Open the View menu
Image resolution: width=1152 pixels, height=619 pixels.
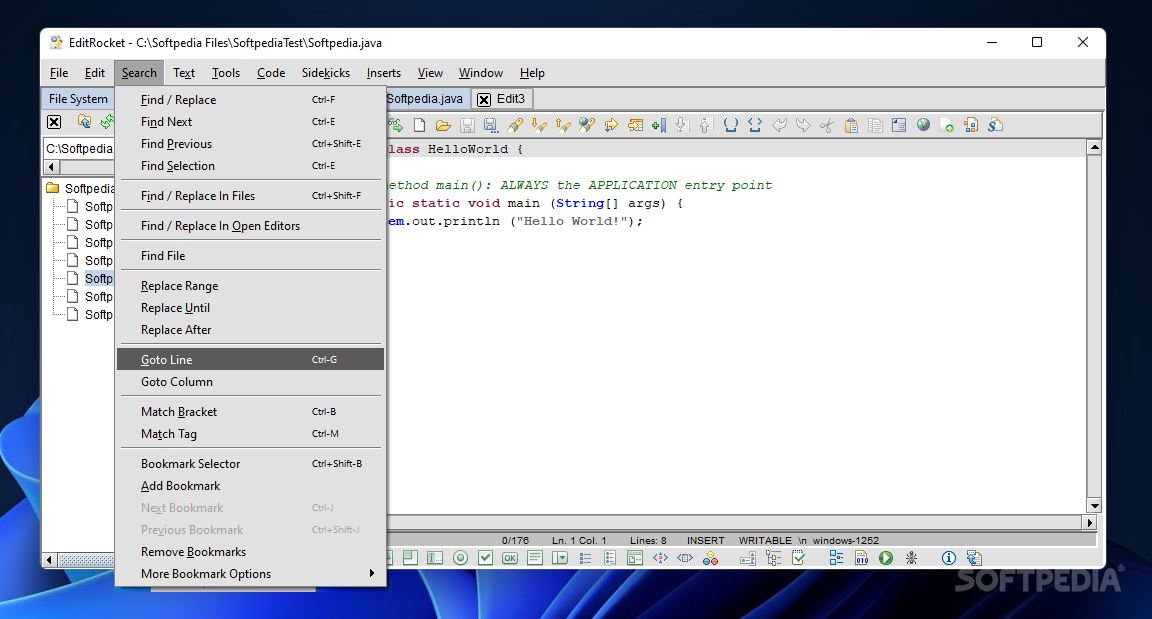coord(430,73)
